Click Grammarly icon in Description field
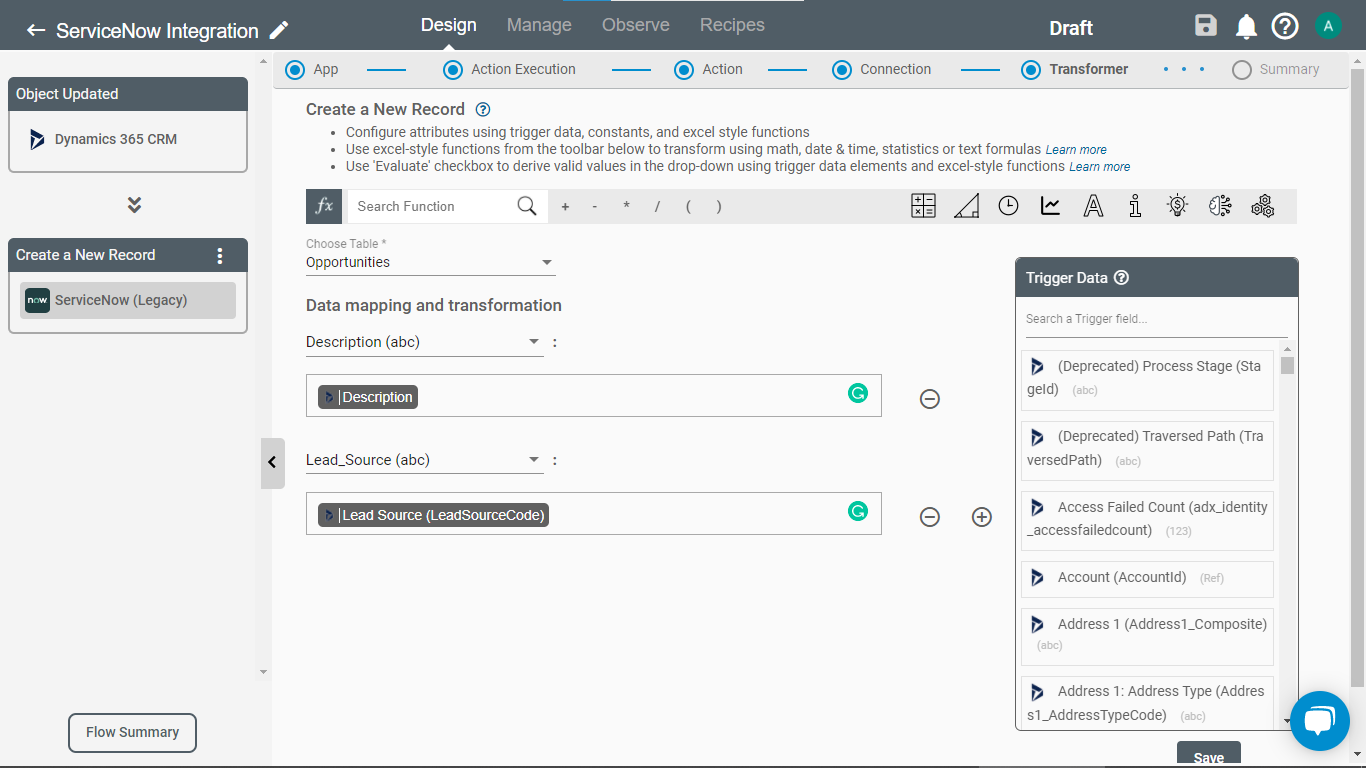 [x=858, y=393]
